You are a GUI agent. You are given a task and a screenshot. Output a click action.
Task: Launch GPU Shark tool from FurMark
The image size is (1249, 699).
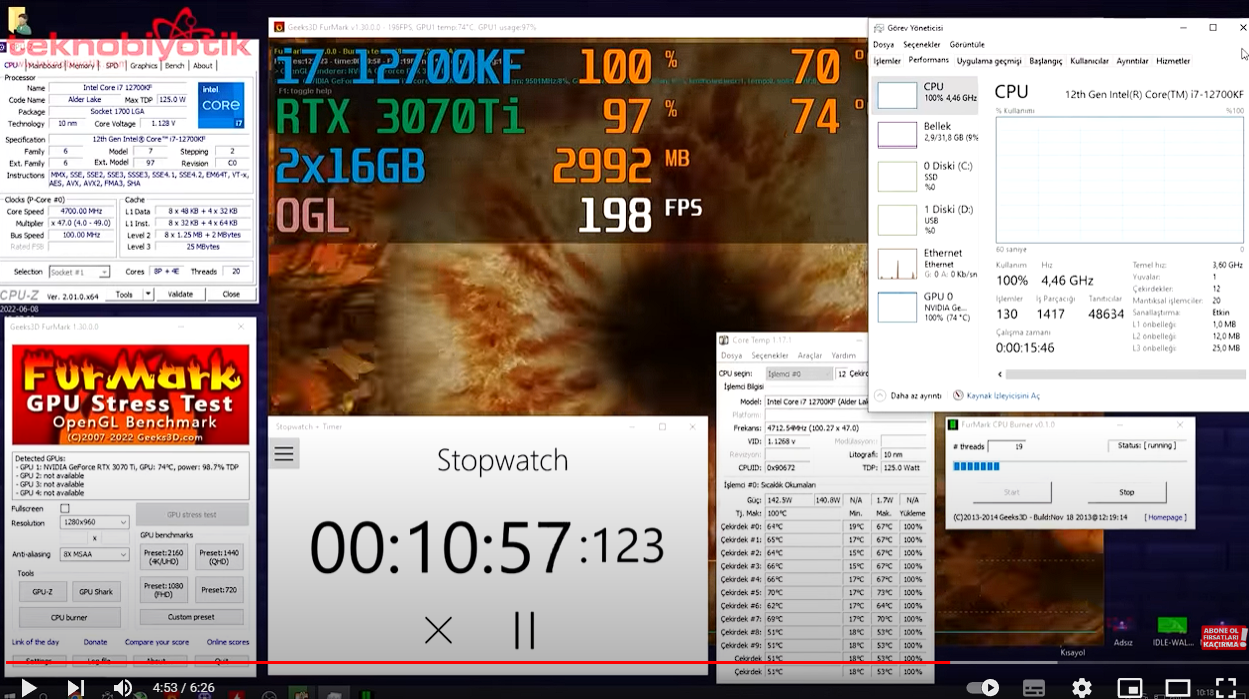pos(97,591)
